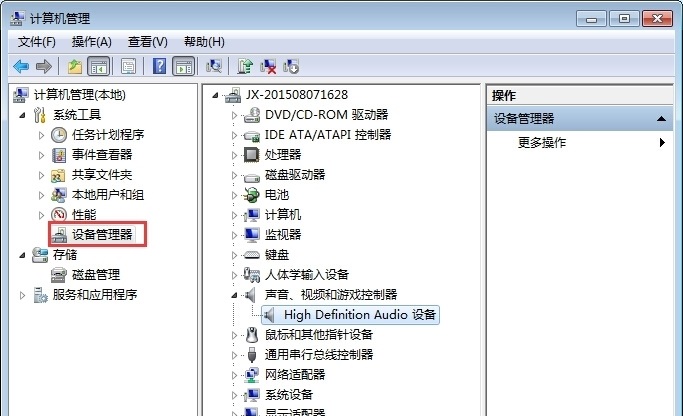Click the disable device toolbar icon

click(x=291, y=67)
